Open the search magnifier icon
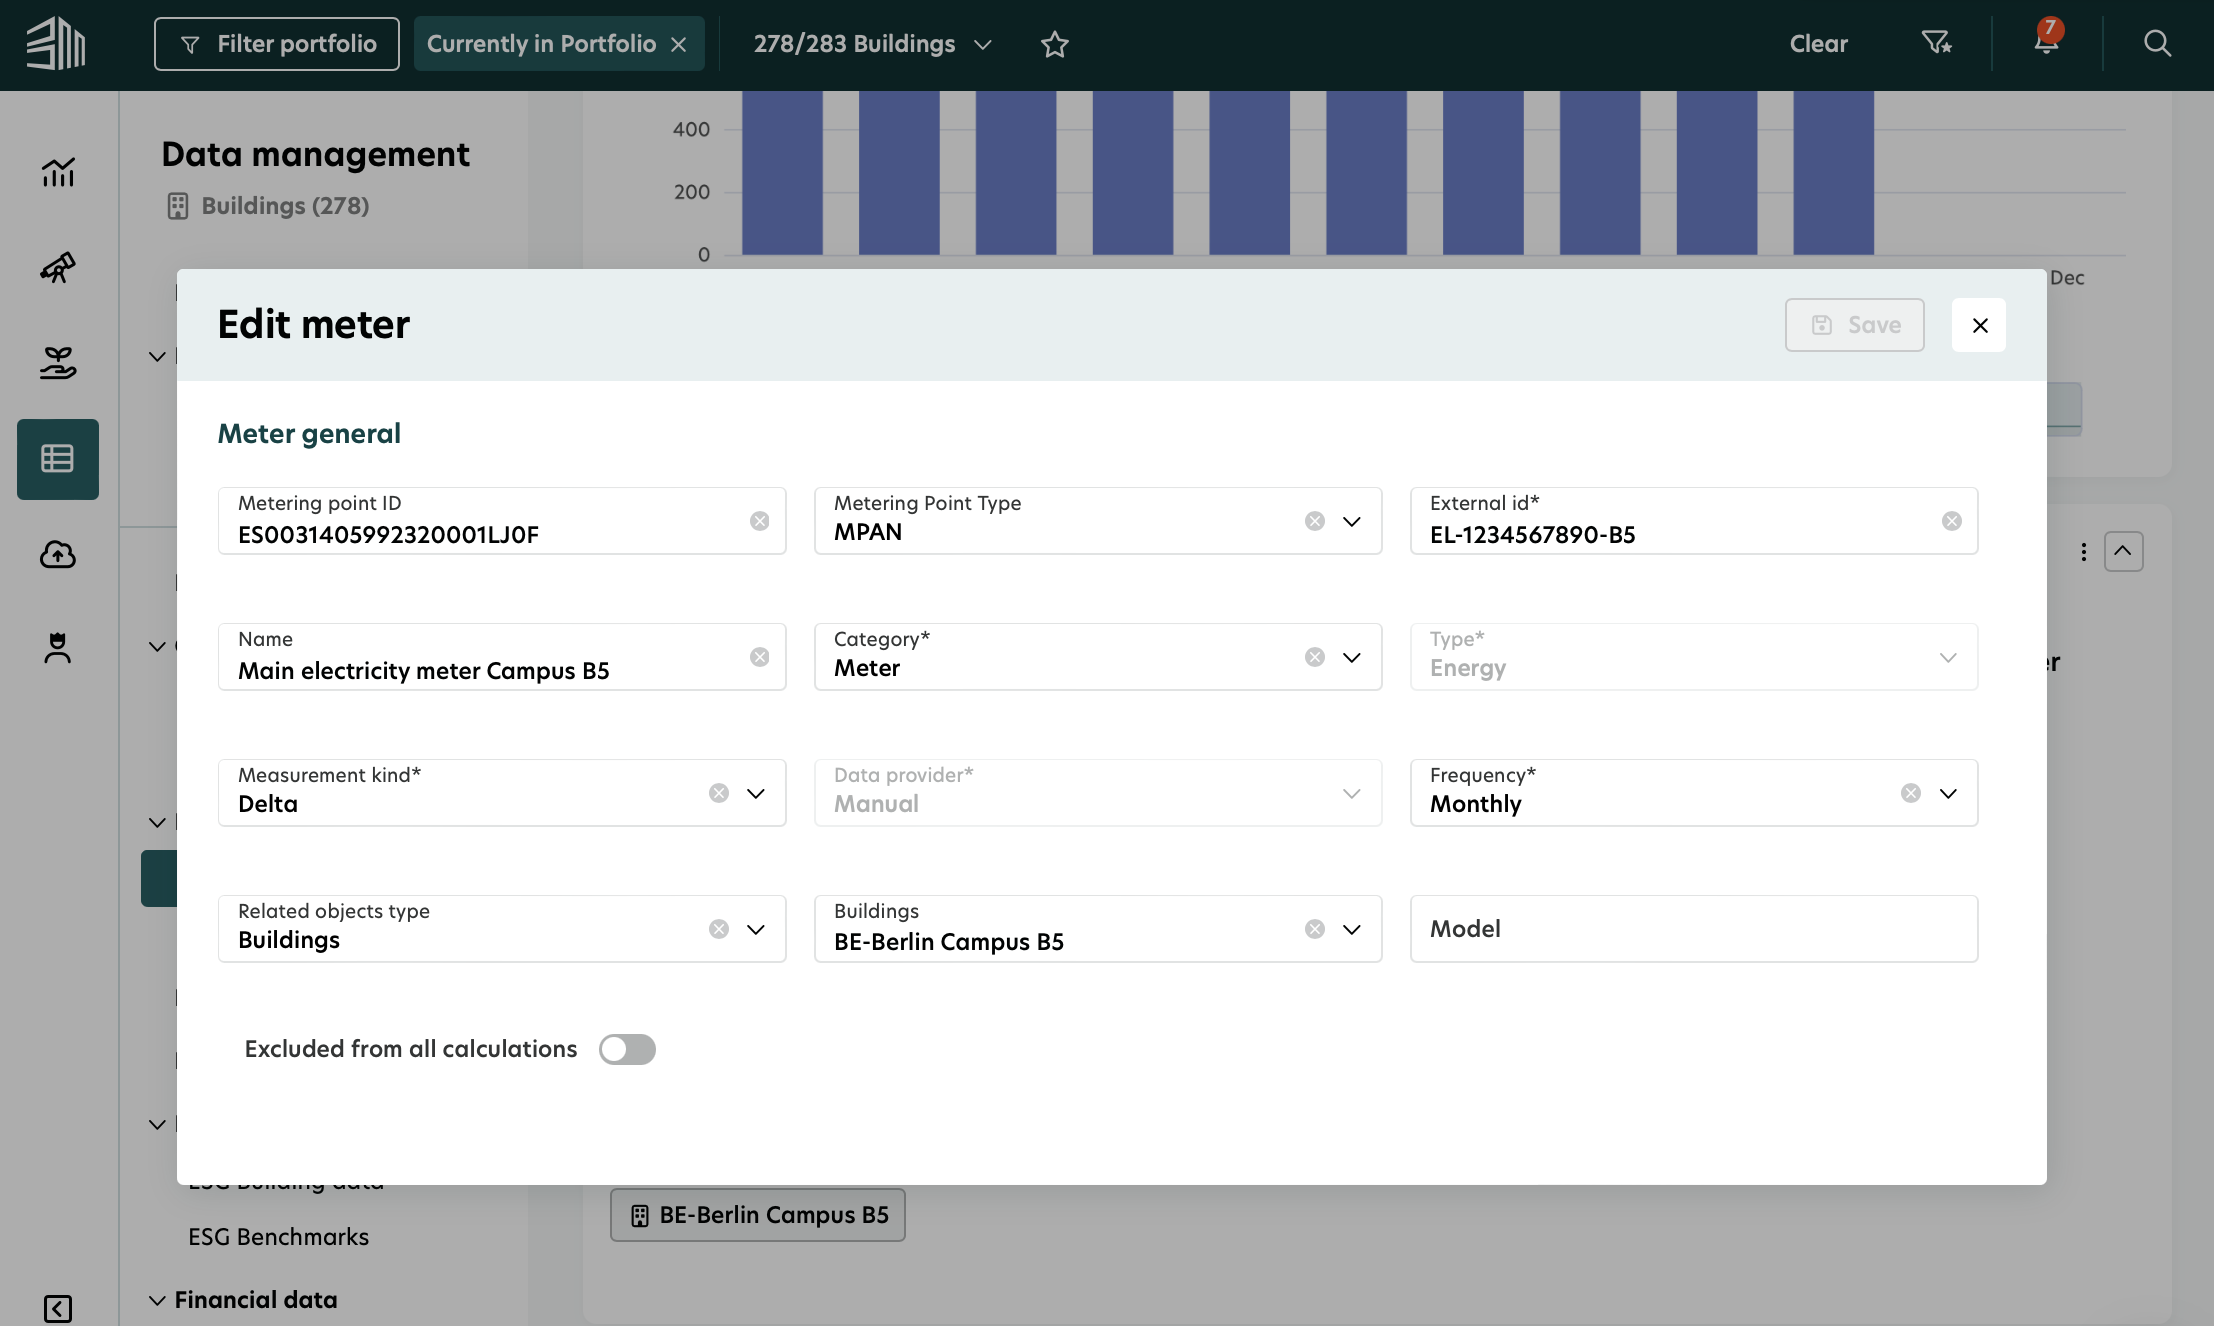The width and height of the screenshot is (2214, 1326). tap(2157, 43)
